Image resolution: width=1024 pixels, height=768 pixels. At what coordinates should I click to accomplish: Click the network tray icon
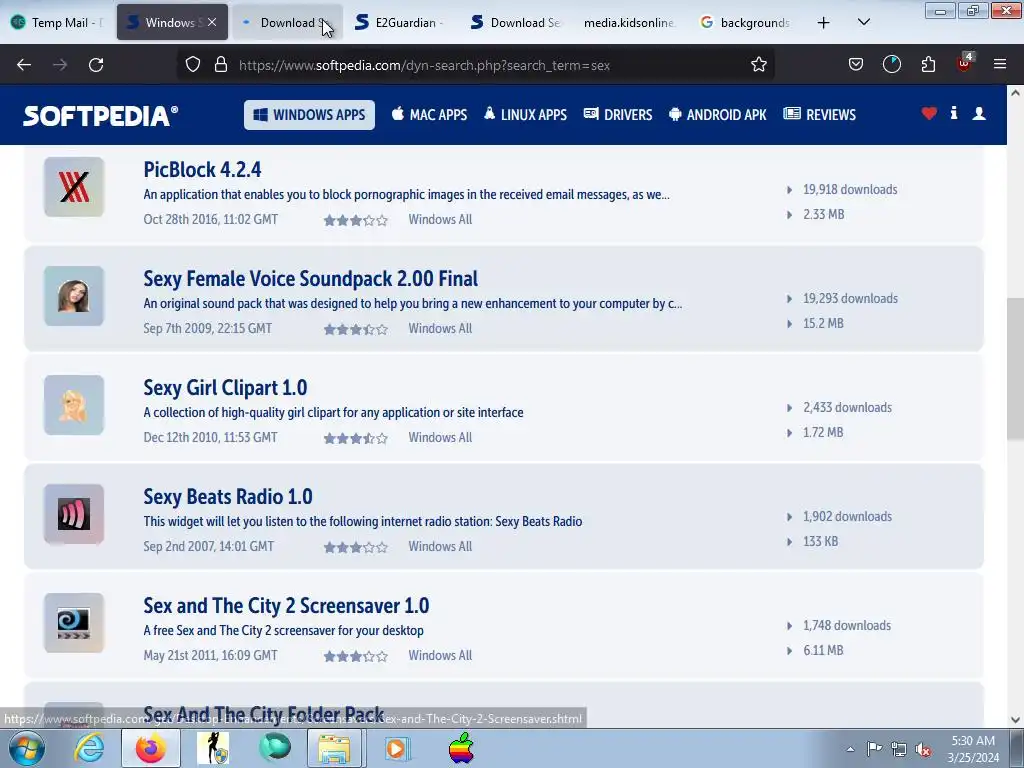click(899, 749)
